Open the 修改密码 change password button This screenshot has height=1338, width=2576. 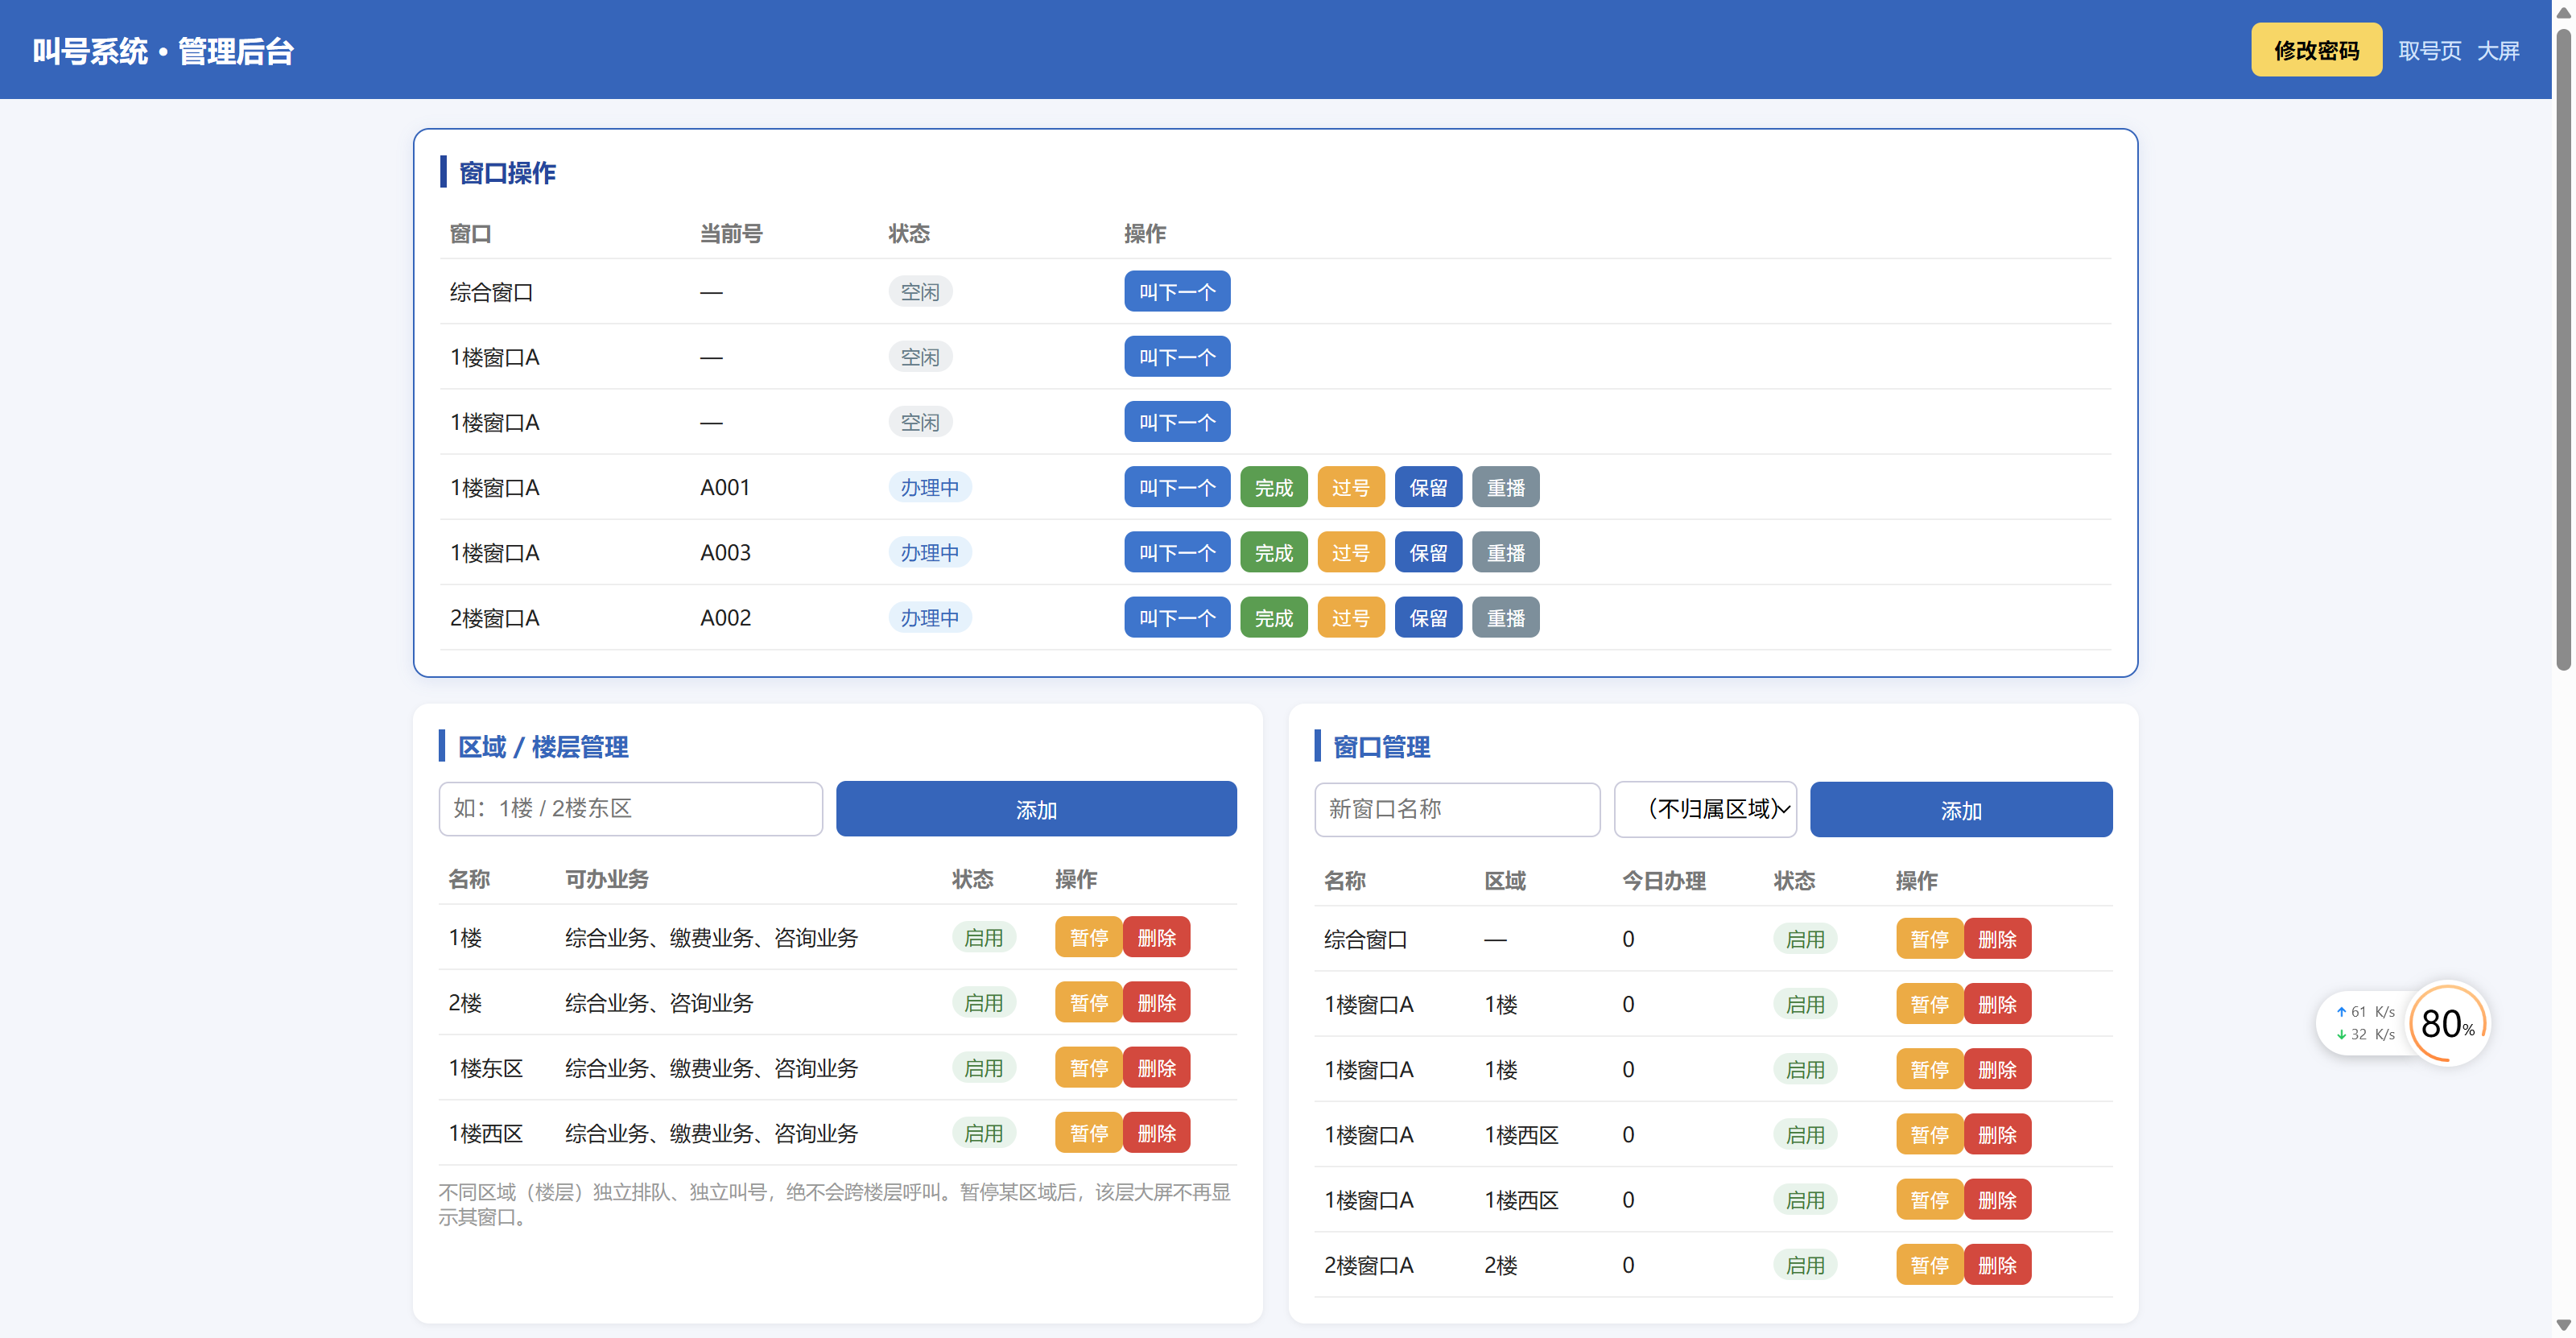point(2316,50)
